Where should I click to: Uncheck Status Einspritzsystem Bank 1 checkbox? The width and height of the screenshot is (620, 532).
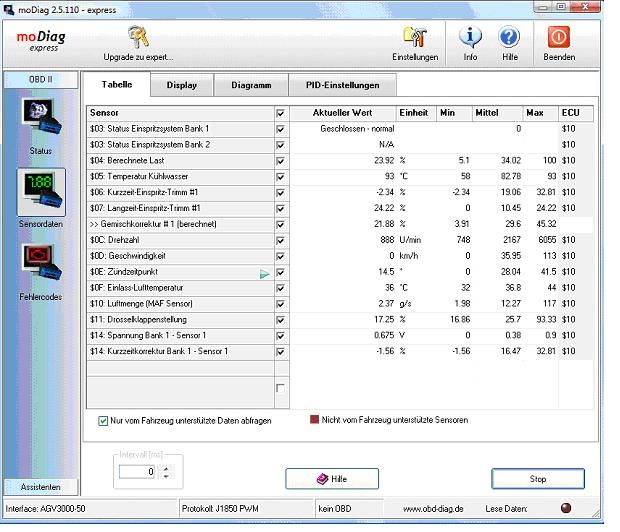(x=280, y=129)
